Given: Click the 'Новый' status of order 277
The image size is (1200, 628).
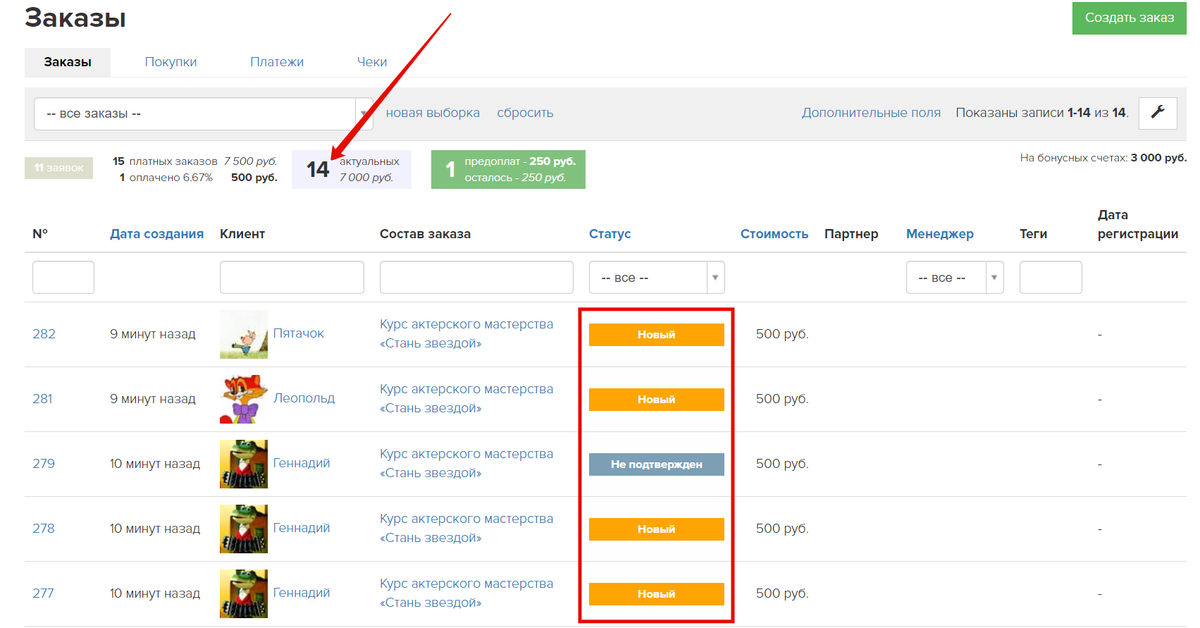Looking at the screenshot, I should pos(656,595).
